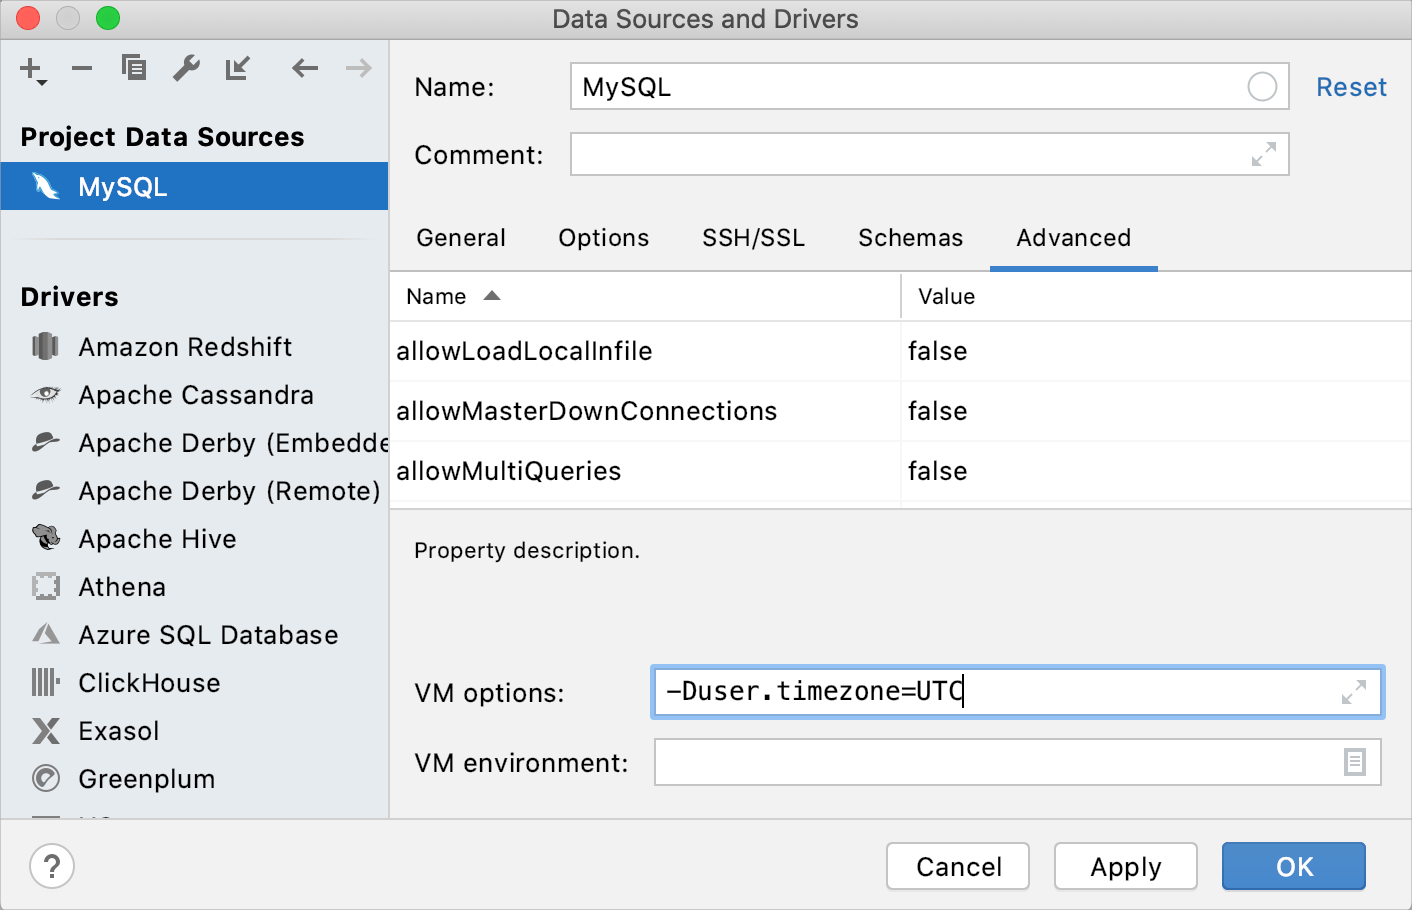Switch to the General tab
The image size is (1412, 910).
pyautogui.click(x=461, y=238)
